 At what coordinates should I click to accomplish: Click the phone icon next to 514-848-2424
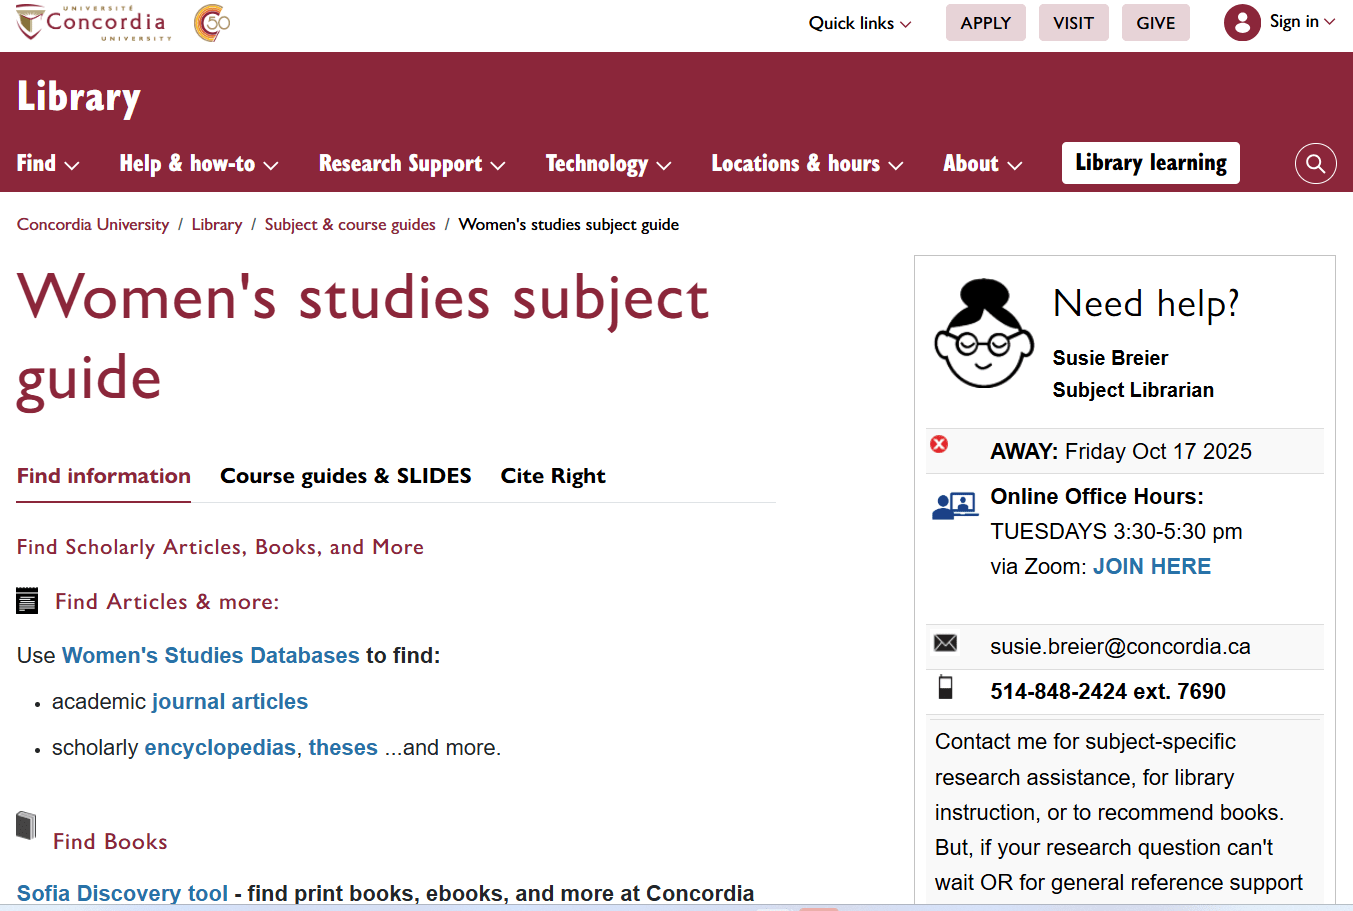945,688
